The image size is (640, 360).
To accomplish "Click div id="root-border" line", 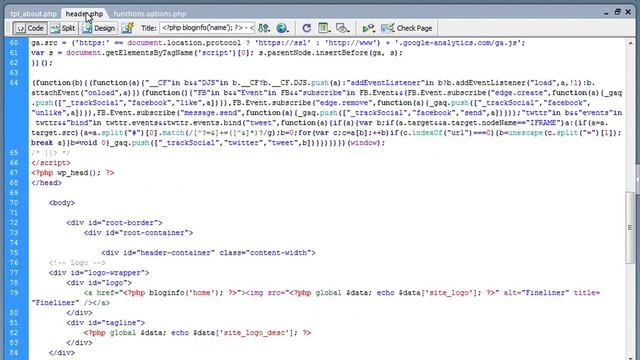I will click(x=114, y=223).
